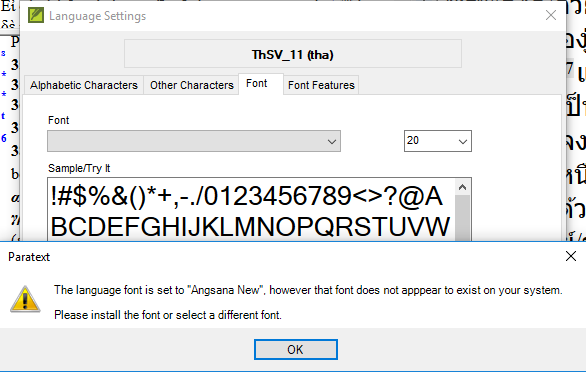Click the Sample/Try It scrollbar thumb
Image resolution: width=586 pixels, height=372 pixels.
[462, 218]
